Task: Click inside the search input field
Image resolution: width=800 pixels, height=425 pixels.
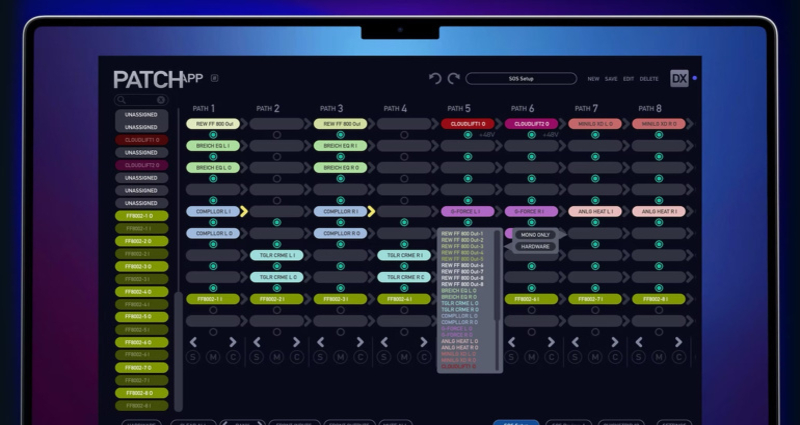Action: [141, 100]
